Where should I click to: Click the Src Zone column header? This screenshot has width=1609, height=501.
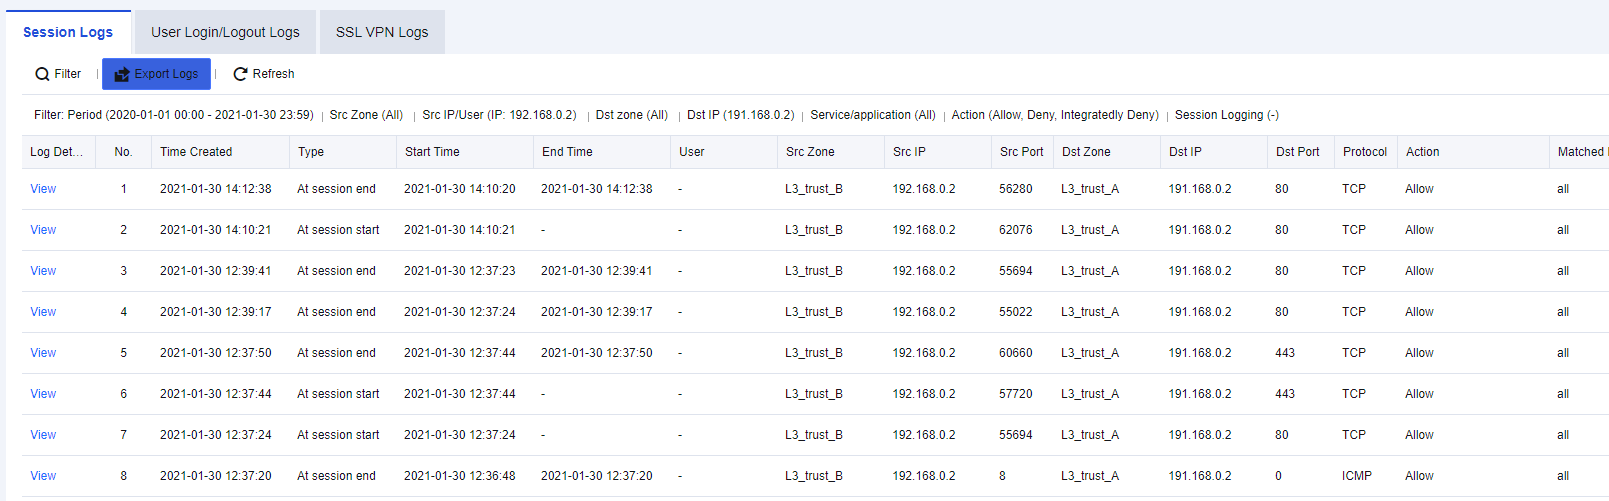coord(810,152)
